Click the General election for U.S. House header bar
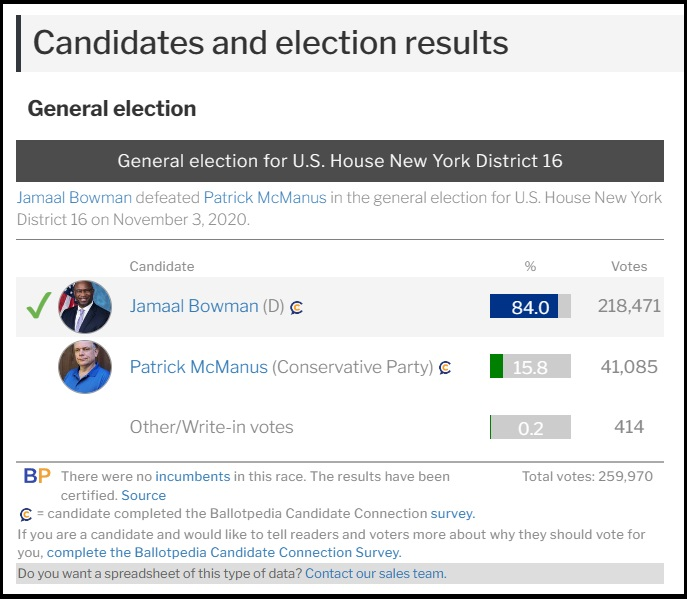Image resolution: width=687 pixels, height=599 pixels. [340, 161]
